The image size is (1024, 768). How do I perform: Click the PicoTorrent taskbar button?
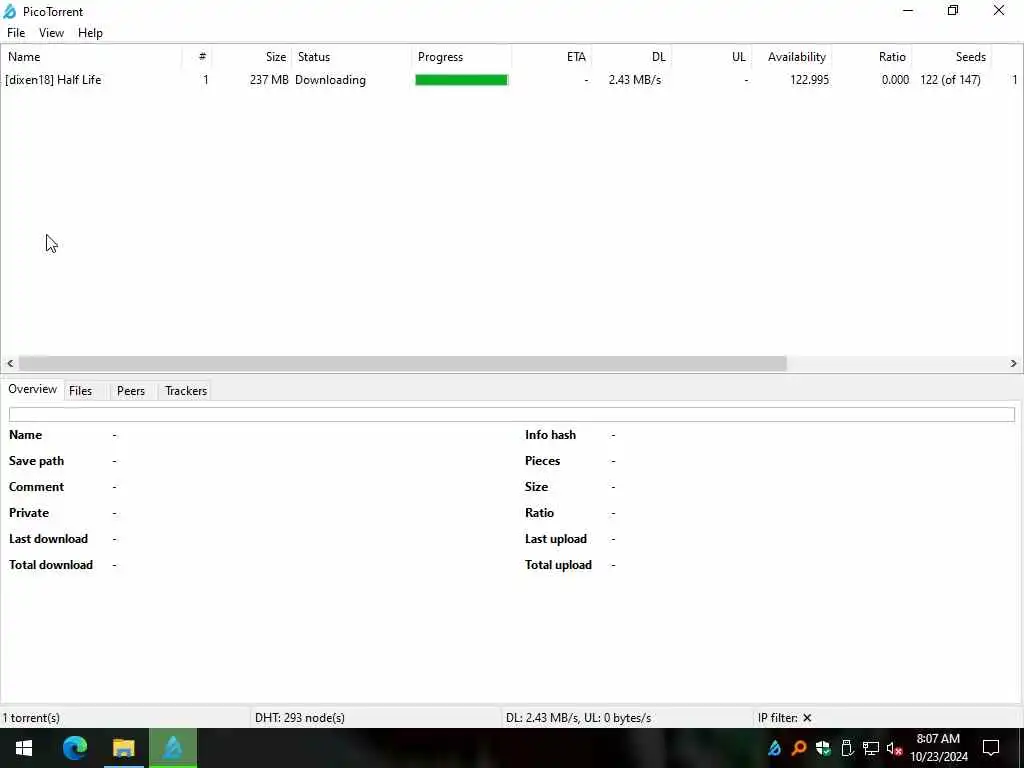coord(173,748)
